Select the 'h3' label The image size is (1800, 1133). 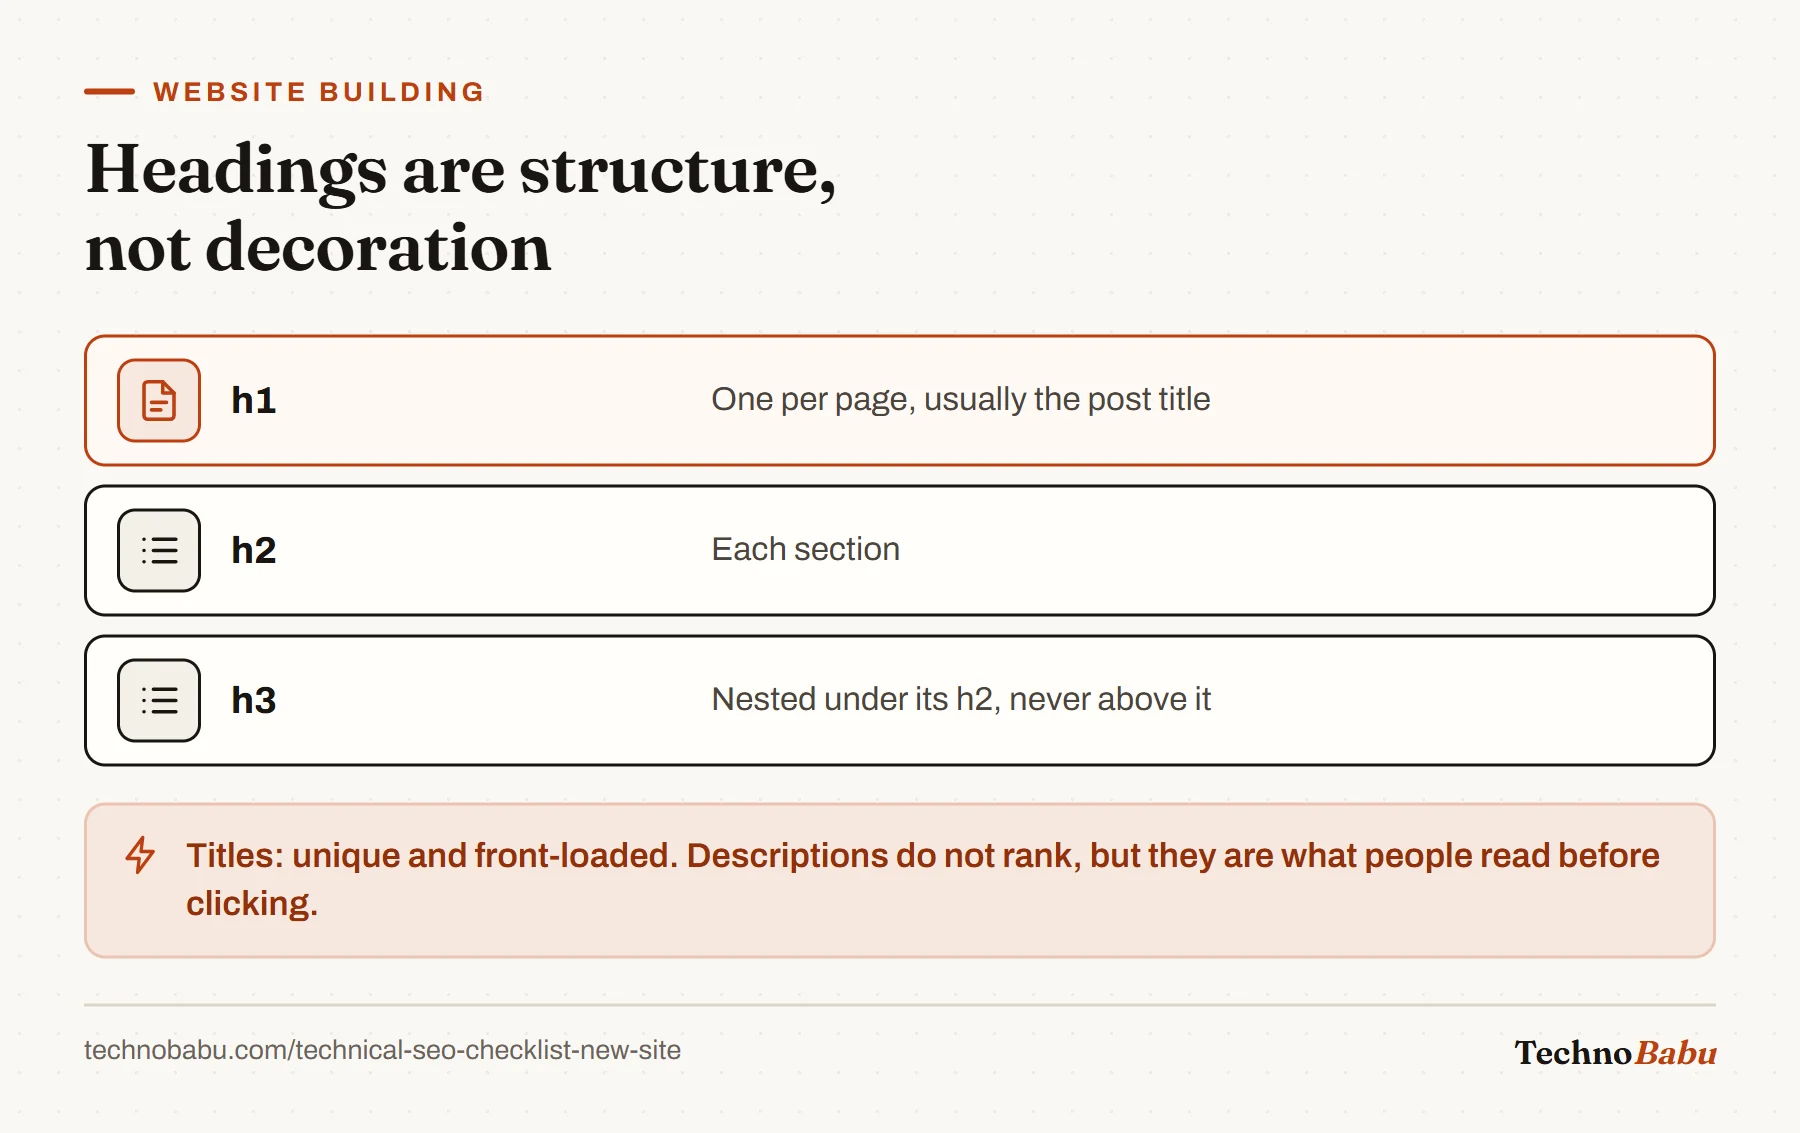click(x=253, y=700)
